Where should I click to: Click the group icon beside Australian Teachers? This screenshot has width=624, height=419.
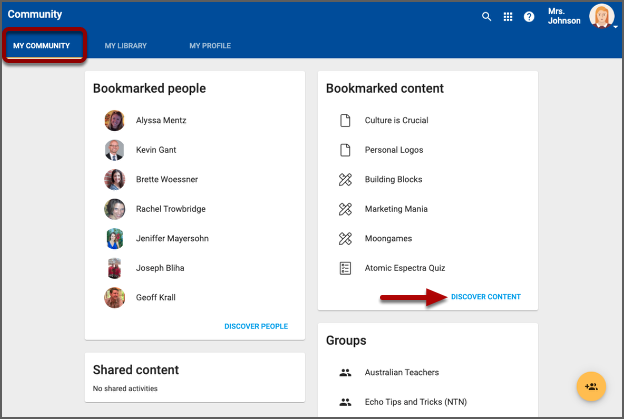tap(345, 373)
